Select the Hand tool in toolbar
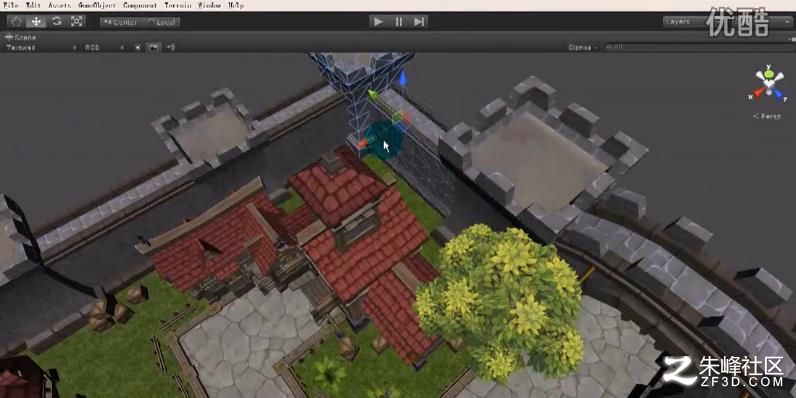This screenshot has height=398, width=796. pyautogui.click(x=16, y=21)
